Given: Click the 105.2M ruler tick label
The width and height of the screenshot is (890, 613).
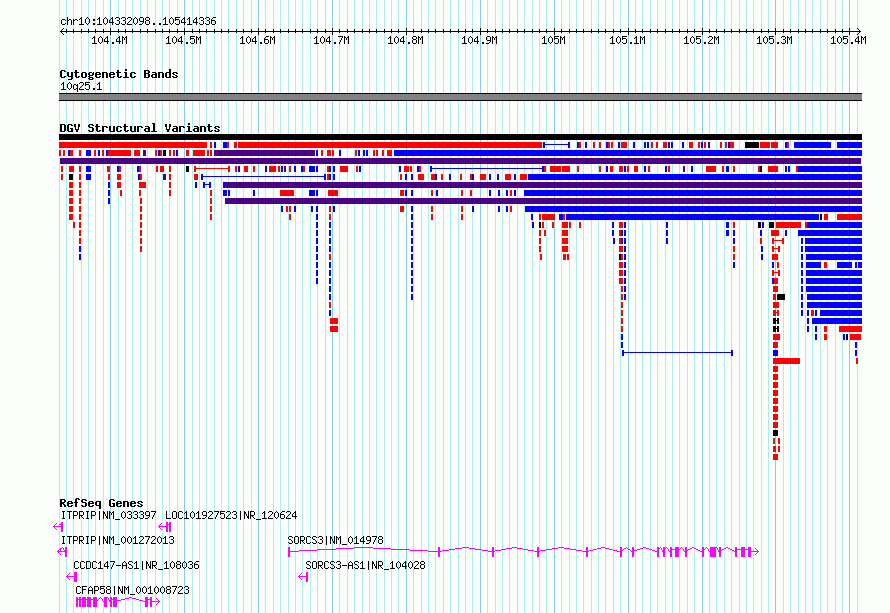Looking at the screenshot, I should click(x=701, y=40).
